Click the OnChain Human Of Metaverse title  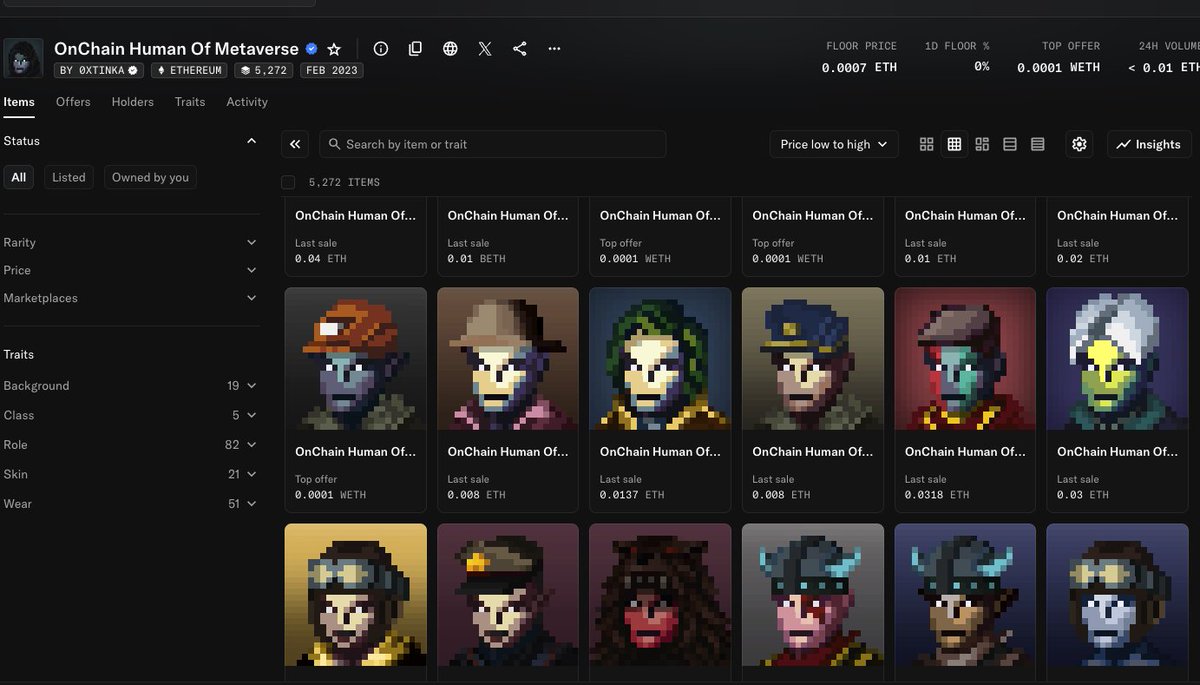[x=176, y=48]
